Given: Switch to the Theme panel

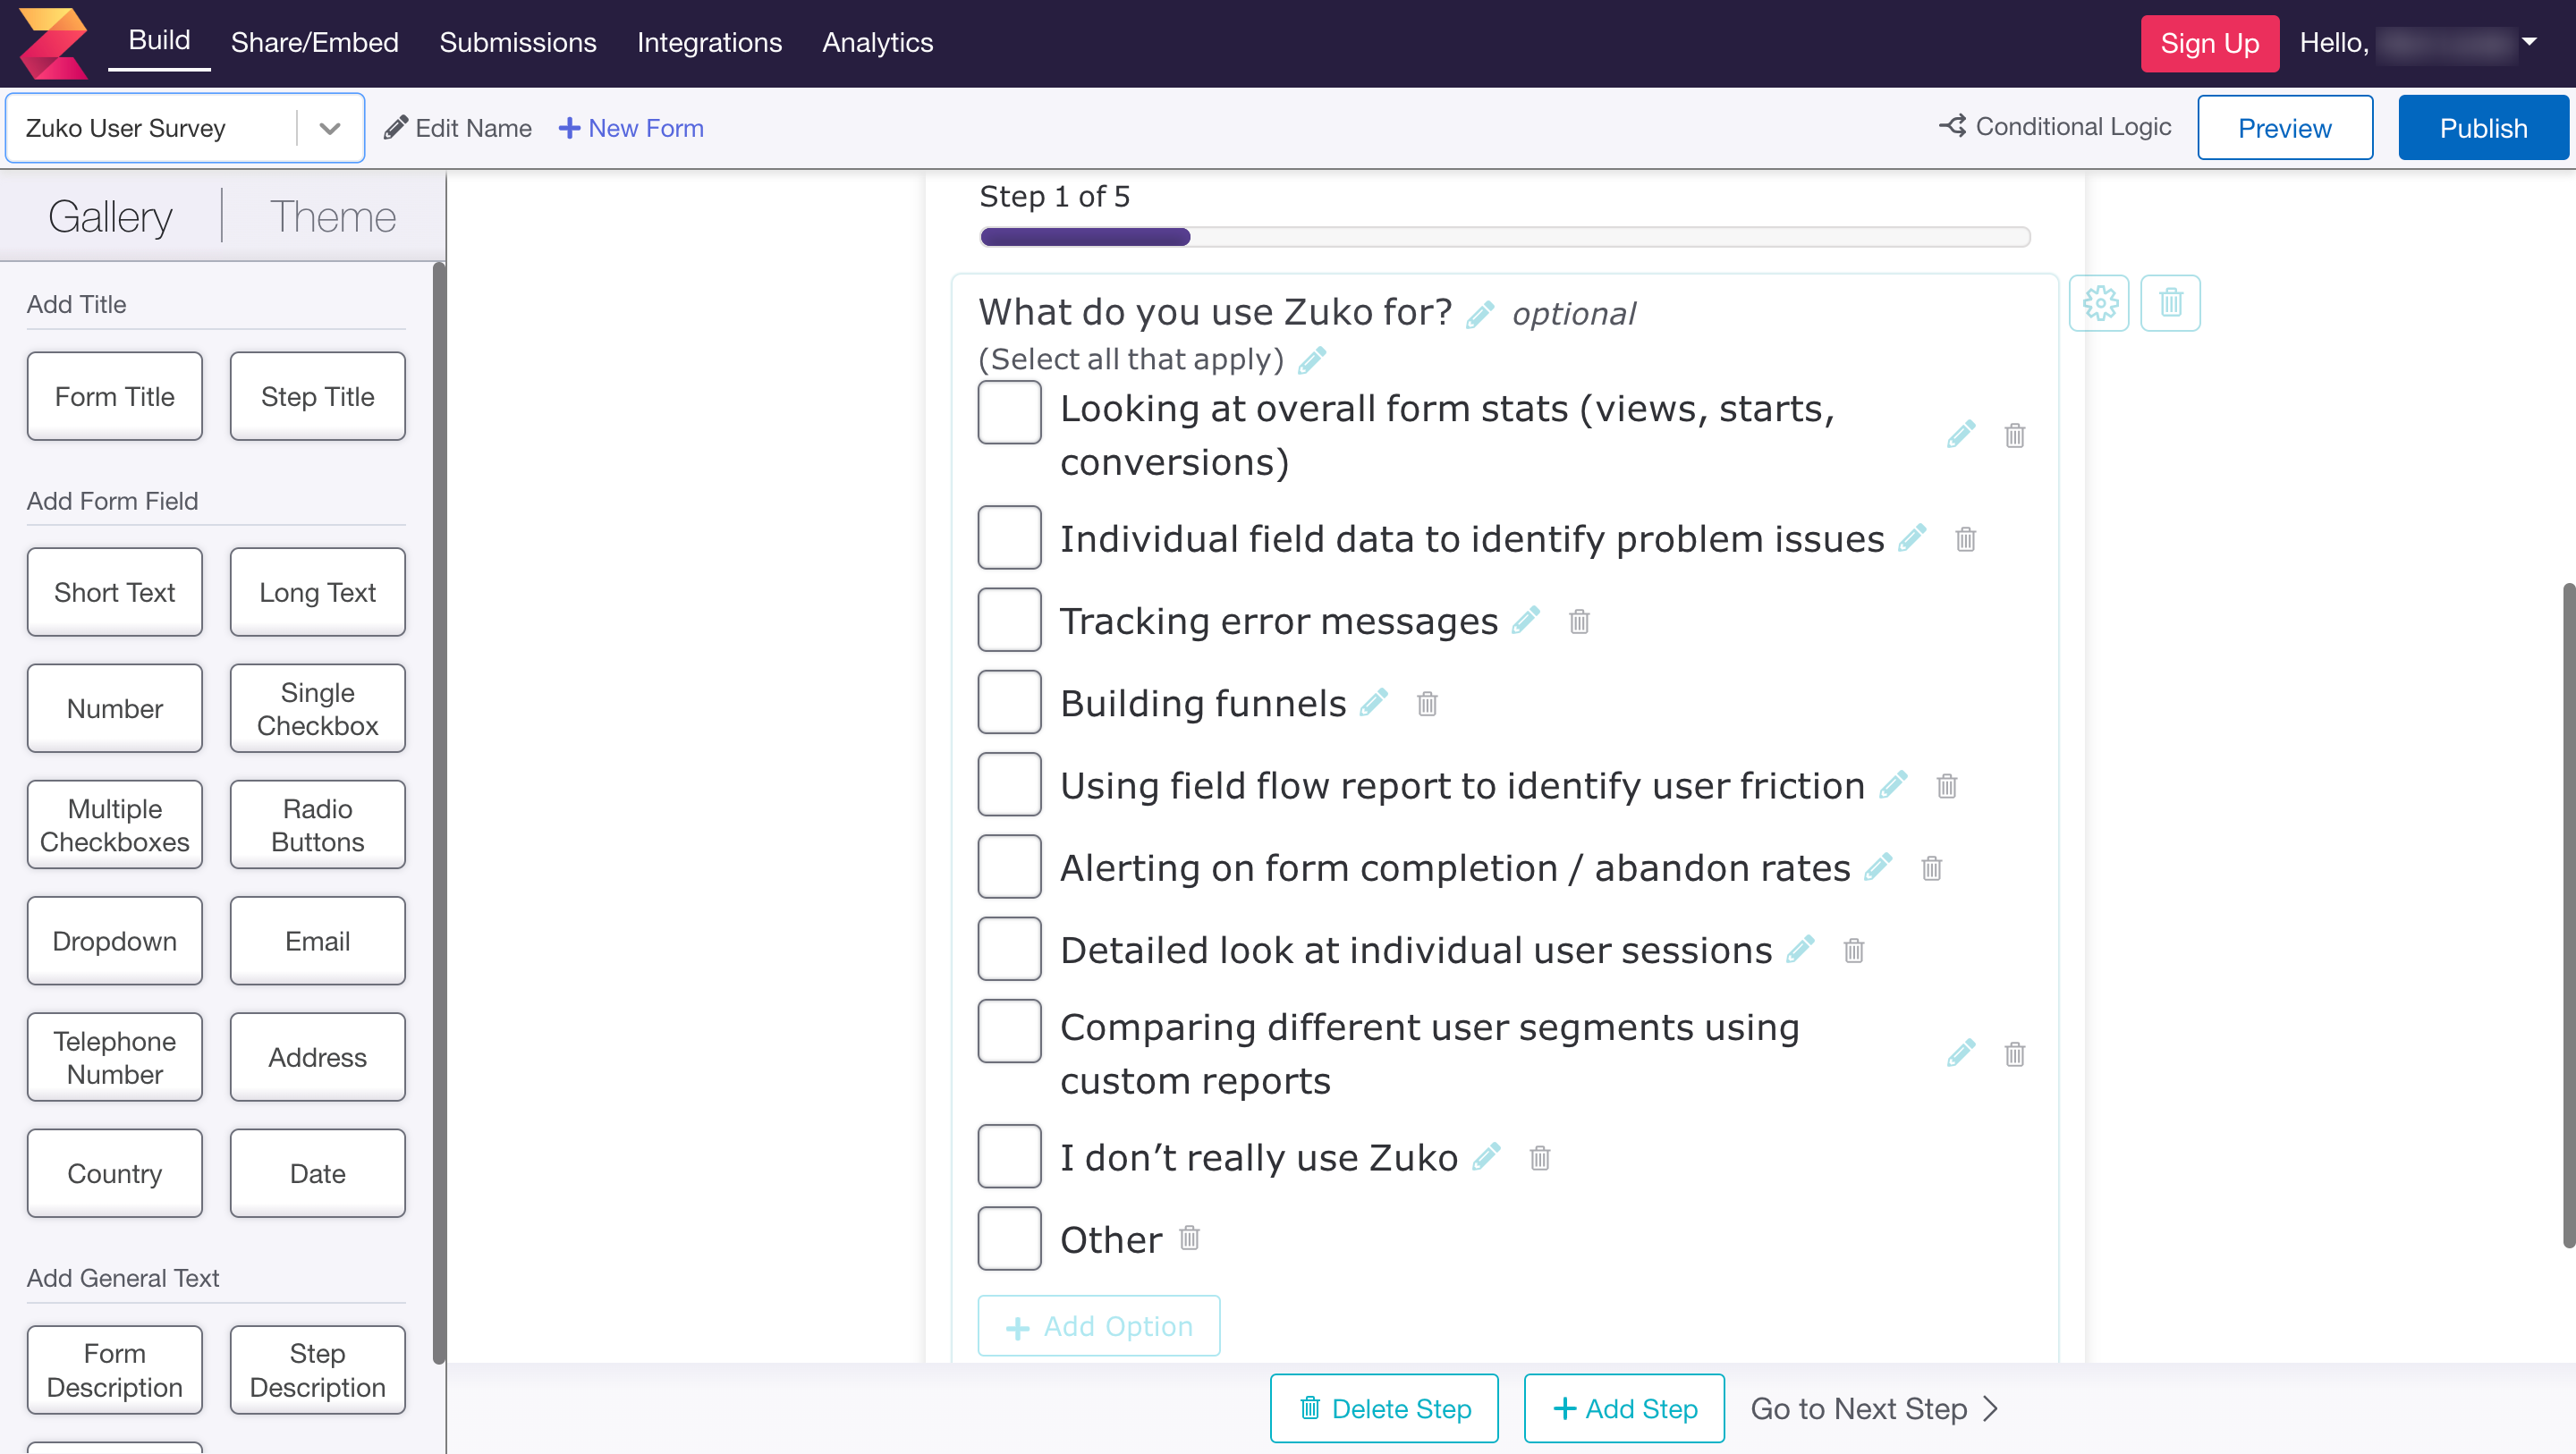Looking at the screenshot, I should tap(333, 216).
